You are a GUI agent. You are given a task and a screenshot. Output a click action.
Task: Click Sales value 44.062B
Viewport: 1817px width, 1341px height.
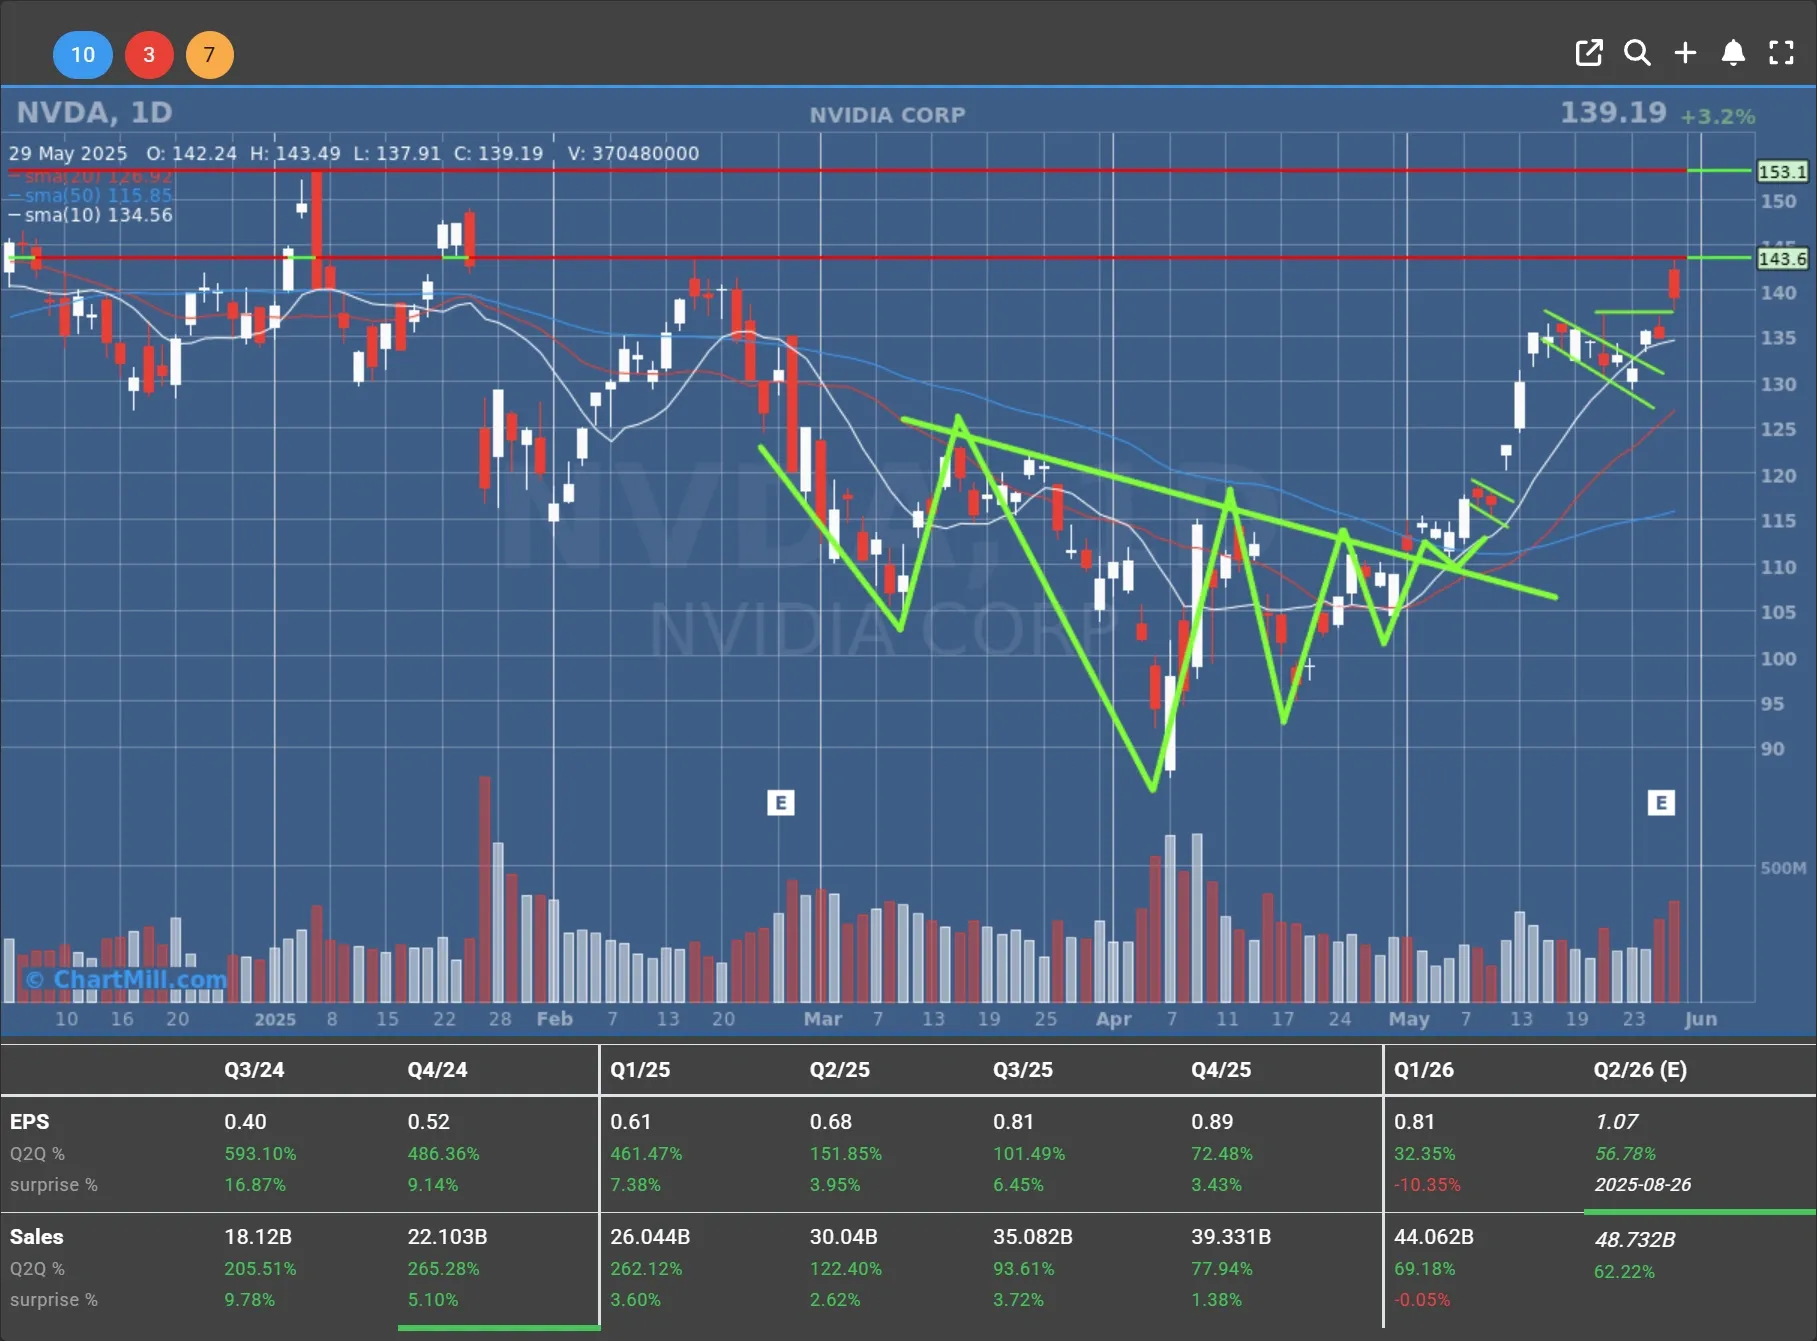[x=1434, y=1237]
